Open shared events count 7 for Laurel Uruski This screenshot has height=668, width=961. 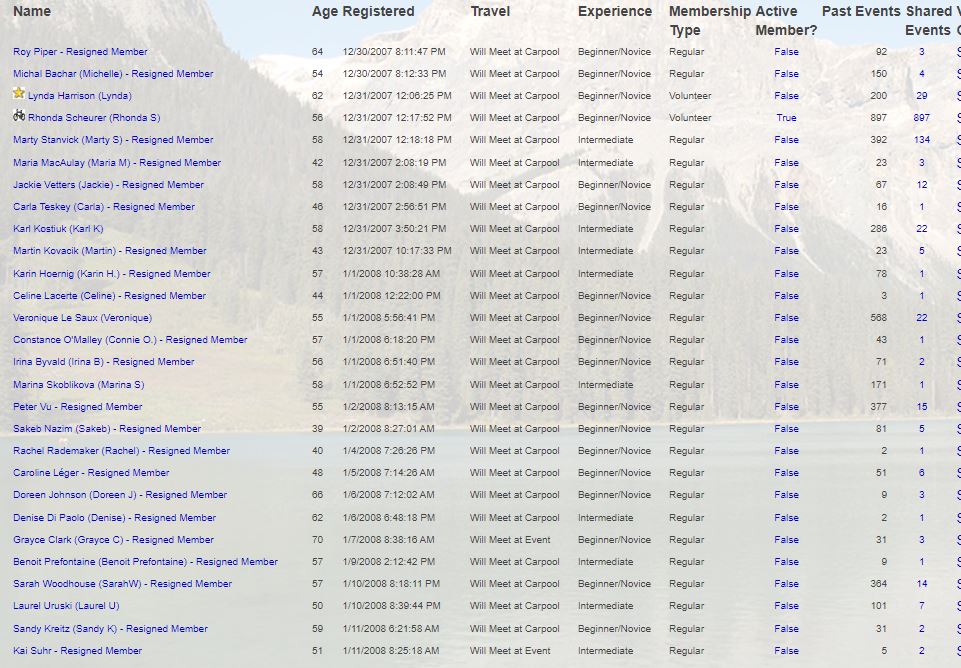[x=922, y=606]
